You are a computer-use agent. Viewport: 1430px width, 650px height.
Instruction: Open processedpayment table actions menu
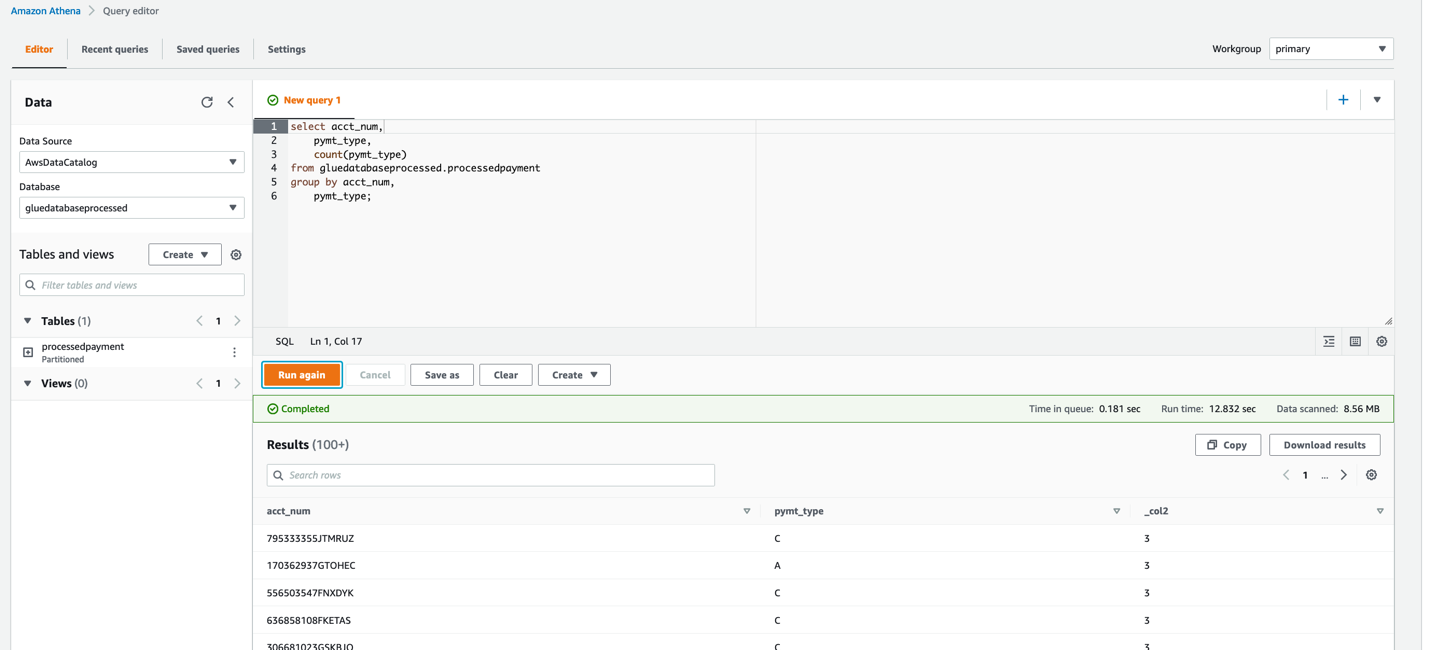[x=235, y=352]
